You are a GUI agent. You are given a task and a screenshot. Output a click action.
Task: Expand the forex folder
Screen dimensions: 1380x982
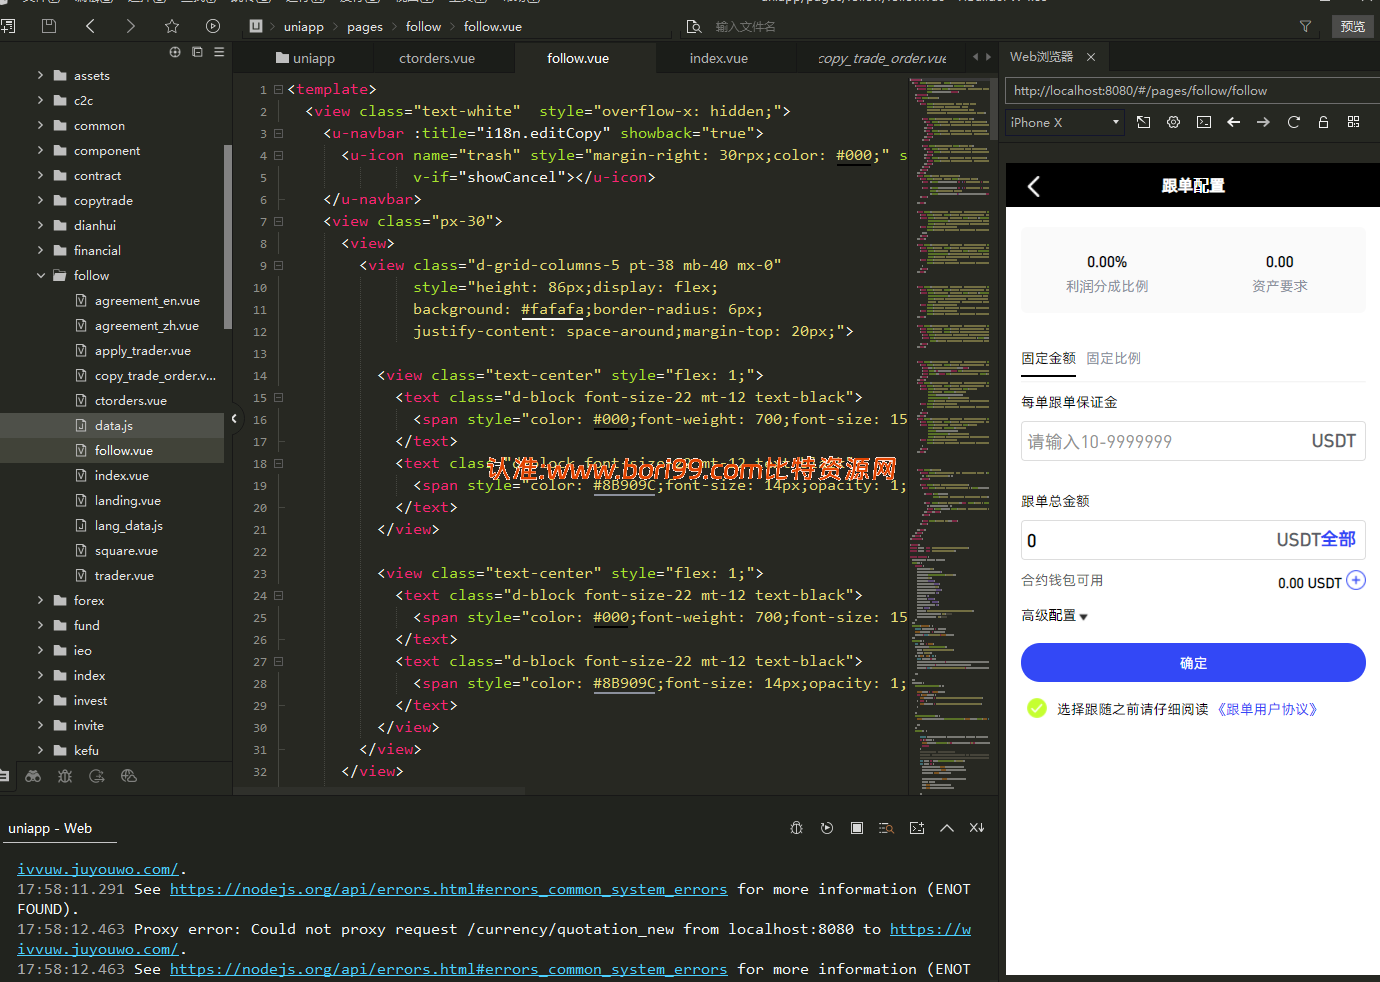pyautogui.click(x=41, y=600)
